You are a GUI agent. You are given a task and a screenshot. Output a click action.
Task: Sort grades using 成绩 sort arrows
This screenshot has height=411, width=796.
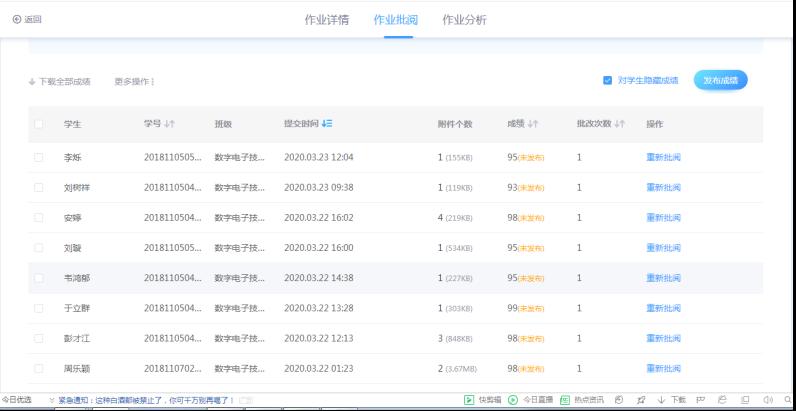[533, 124]
